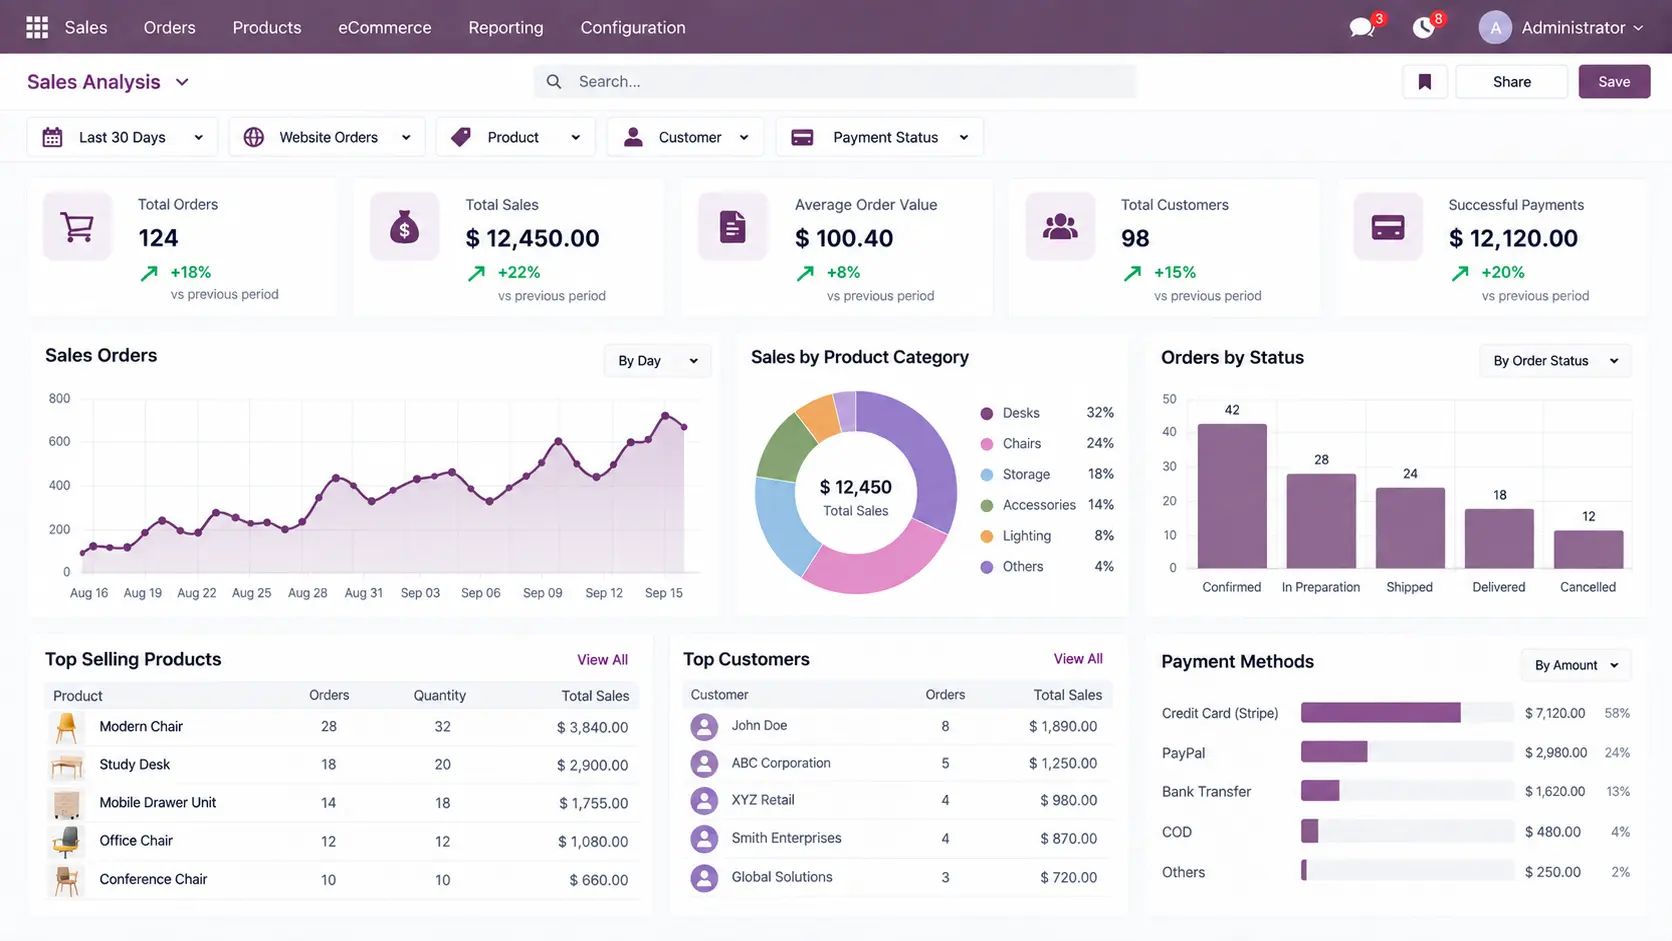Click the calendar icon in date filter

[x=53, y=138]
